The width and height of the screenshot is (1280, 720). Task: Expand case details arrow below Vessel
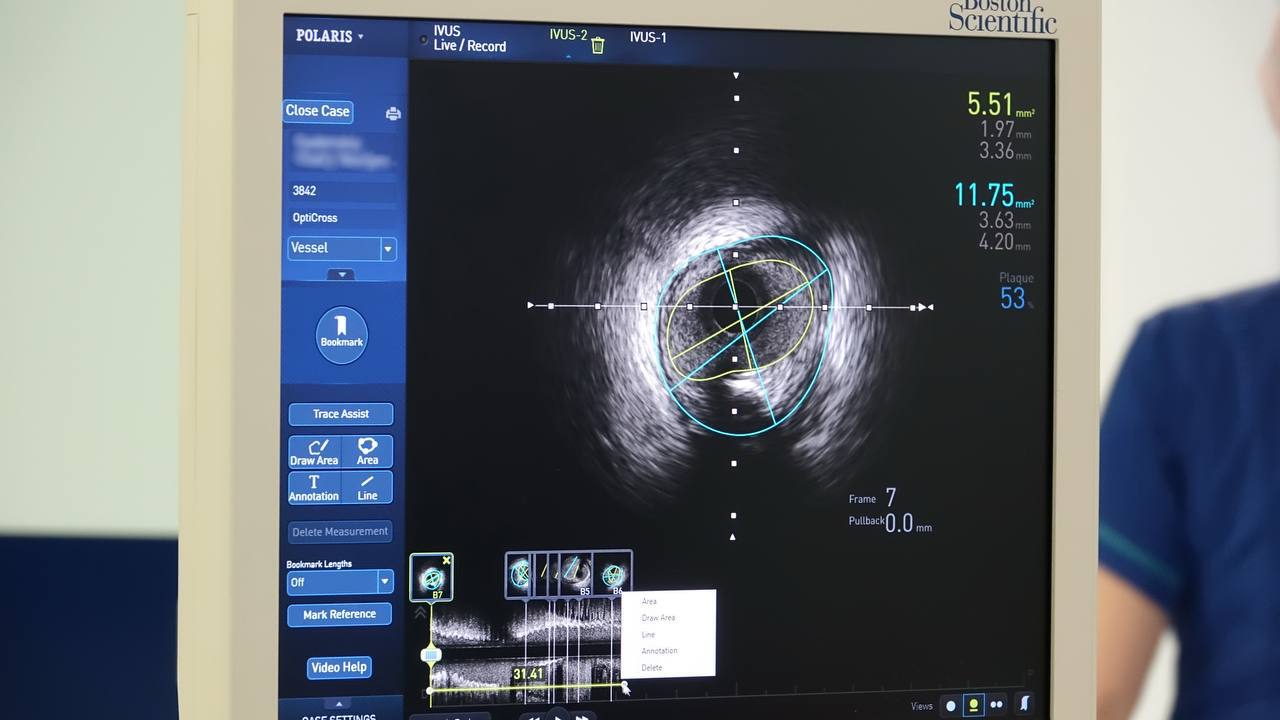click(x=341, y=274)
